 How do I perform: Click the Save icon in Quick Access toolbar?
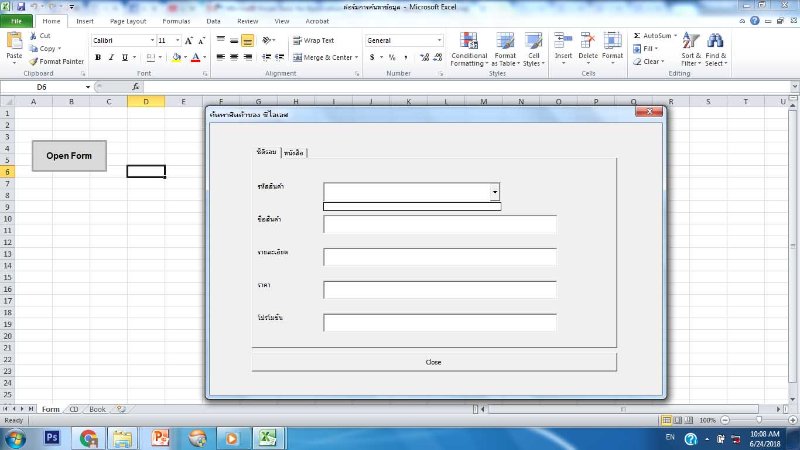(x=21, y=6)
